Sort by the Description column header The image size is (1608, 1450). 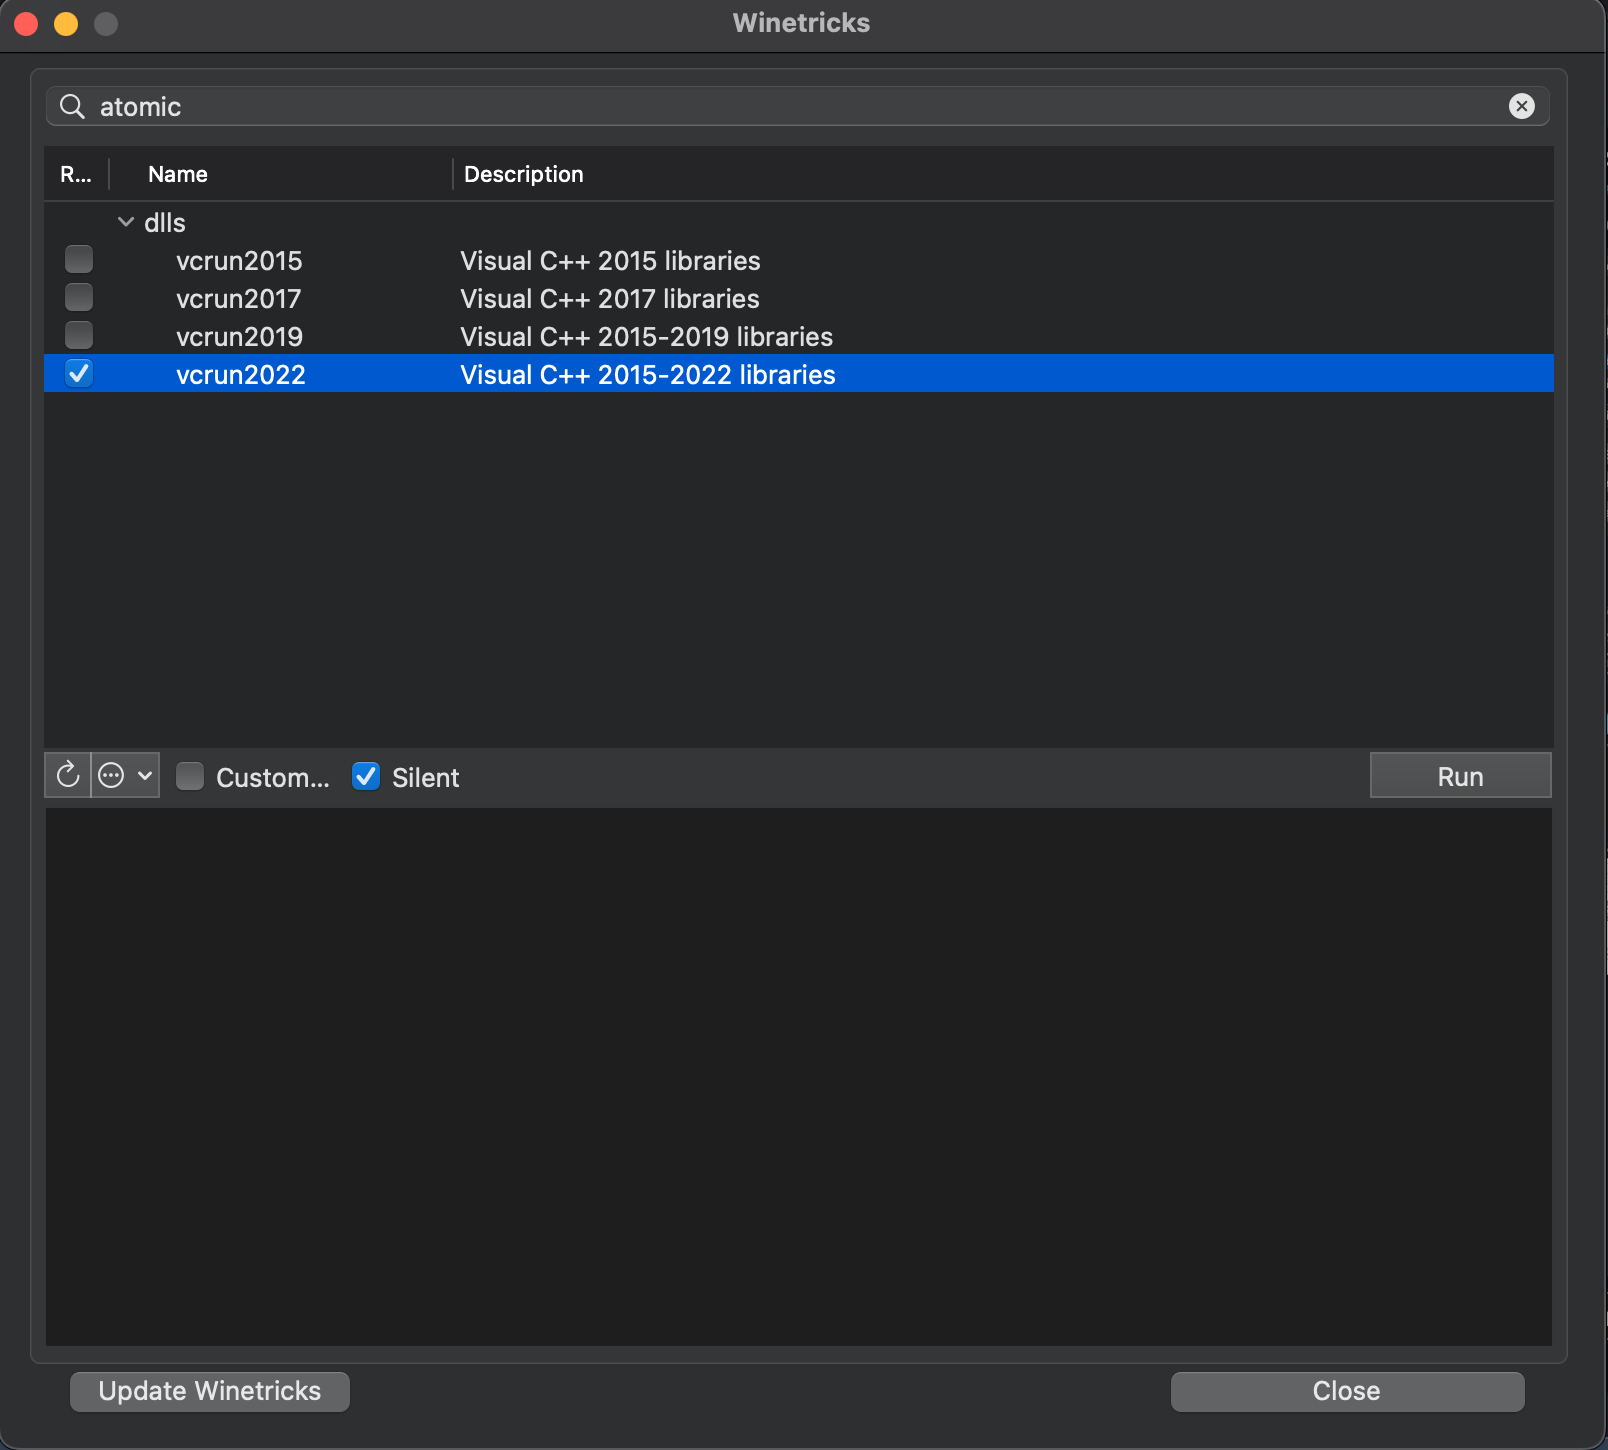[523, 174]
